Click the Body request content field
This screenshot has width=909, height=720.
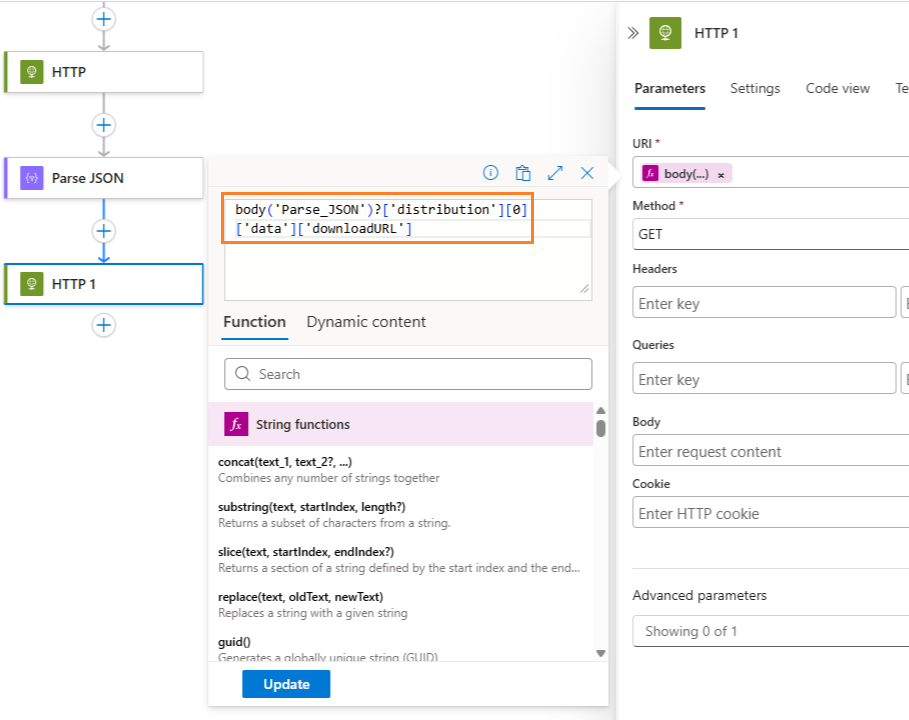771,450
